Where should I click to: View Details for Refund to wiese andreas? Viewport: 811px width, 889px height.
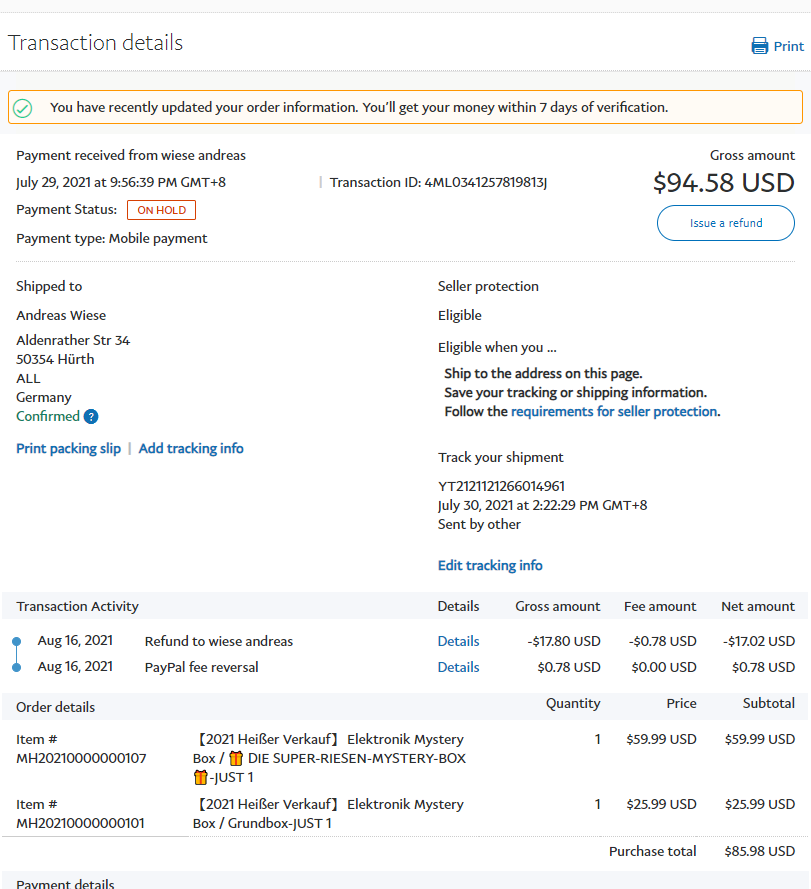(x=458, y=641)
